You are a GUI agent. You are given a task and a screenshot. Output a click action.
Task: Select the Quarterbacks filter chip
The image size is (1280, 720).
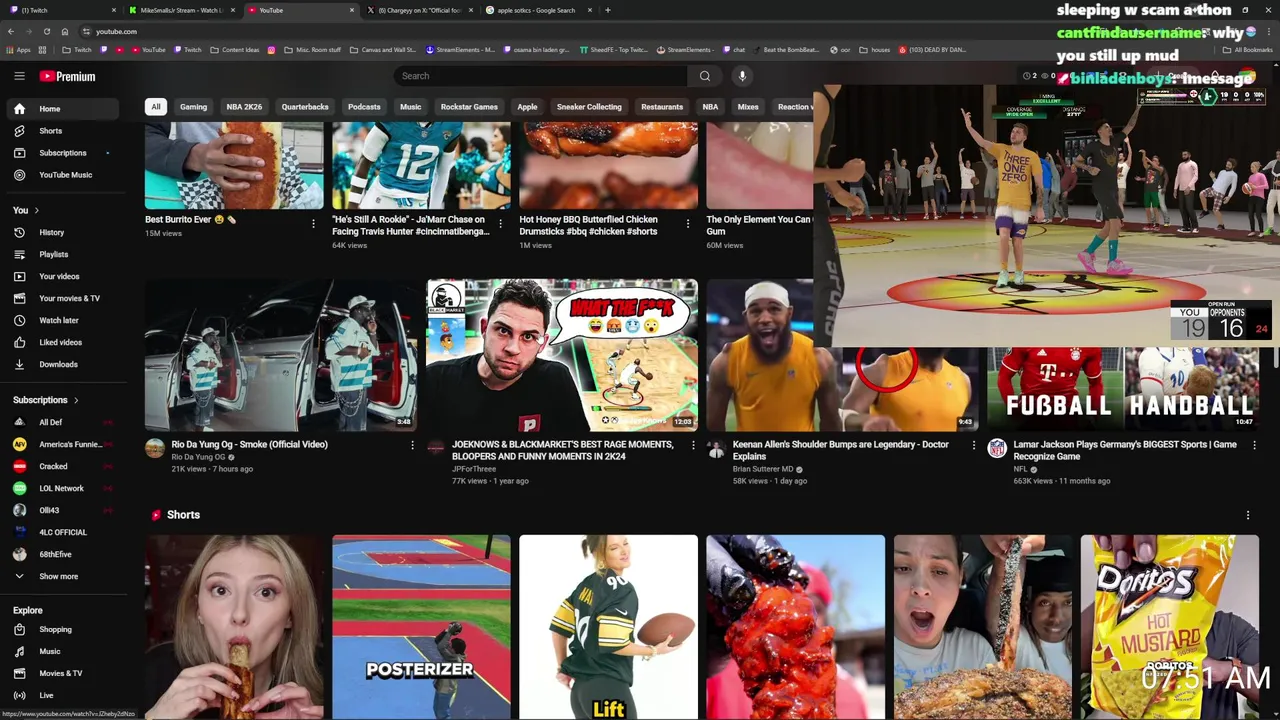point(305,107)
